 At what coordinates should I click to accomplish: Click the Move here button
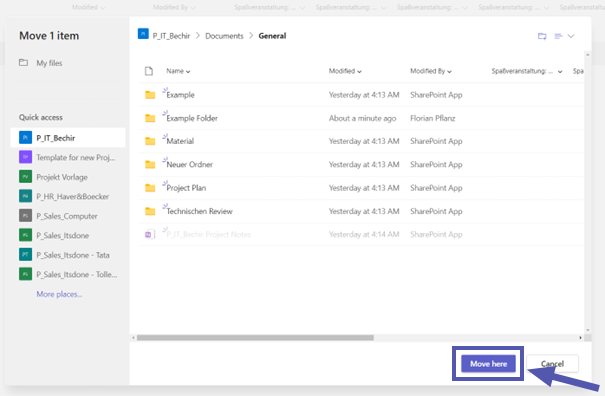488,364
